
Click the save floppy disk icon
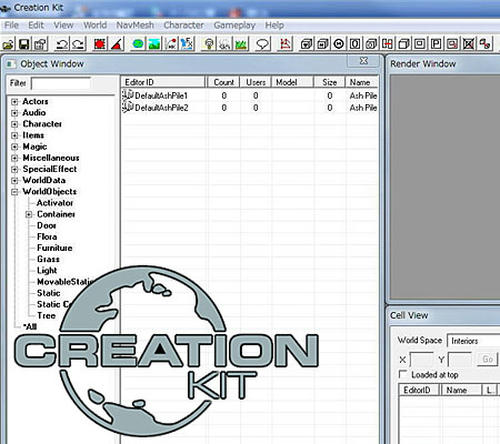pos(24,44)
